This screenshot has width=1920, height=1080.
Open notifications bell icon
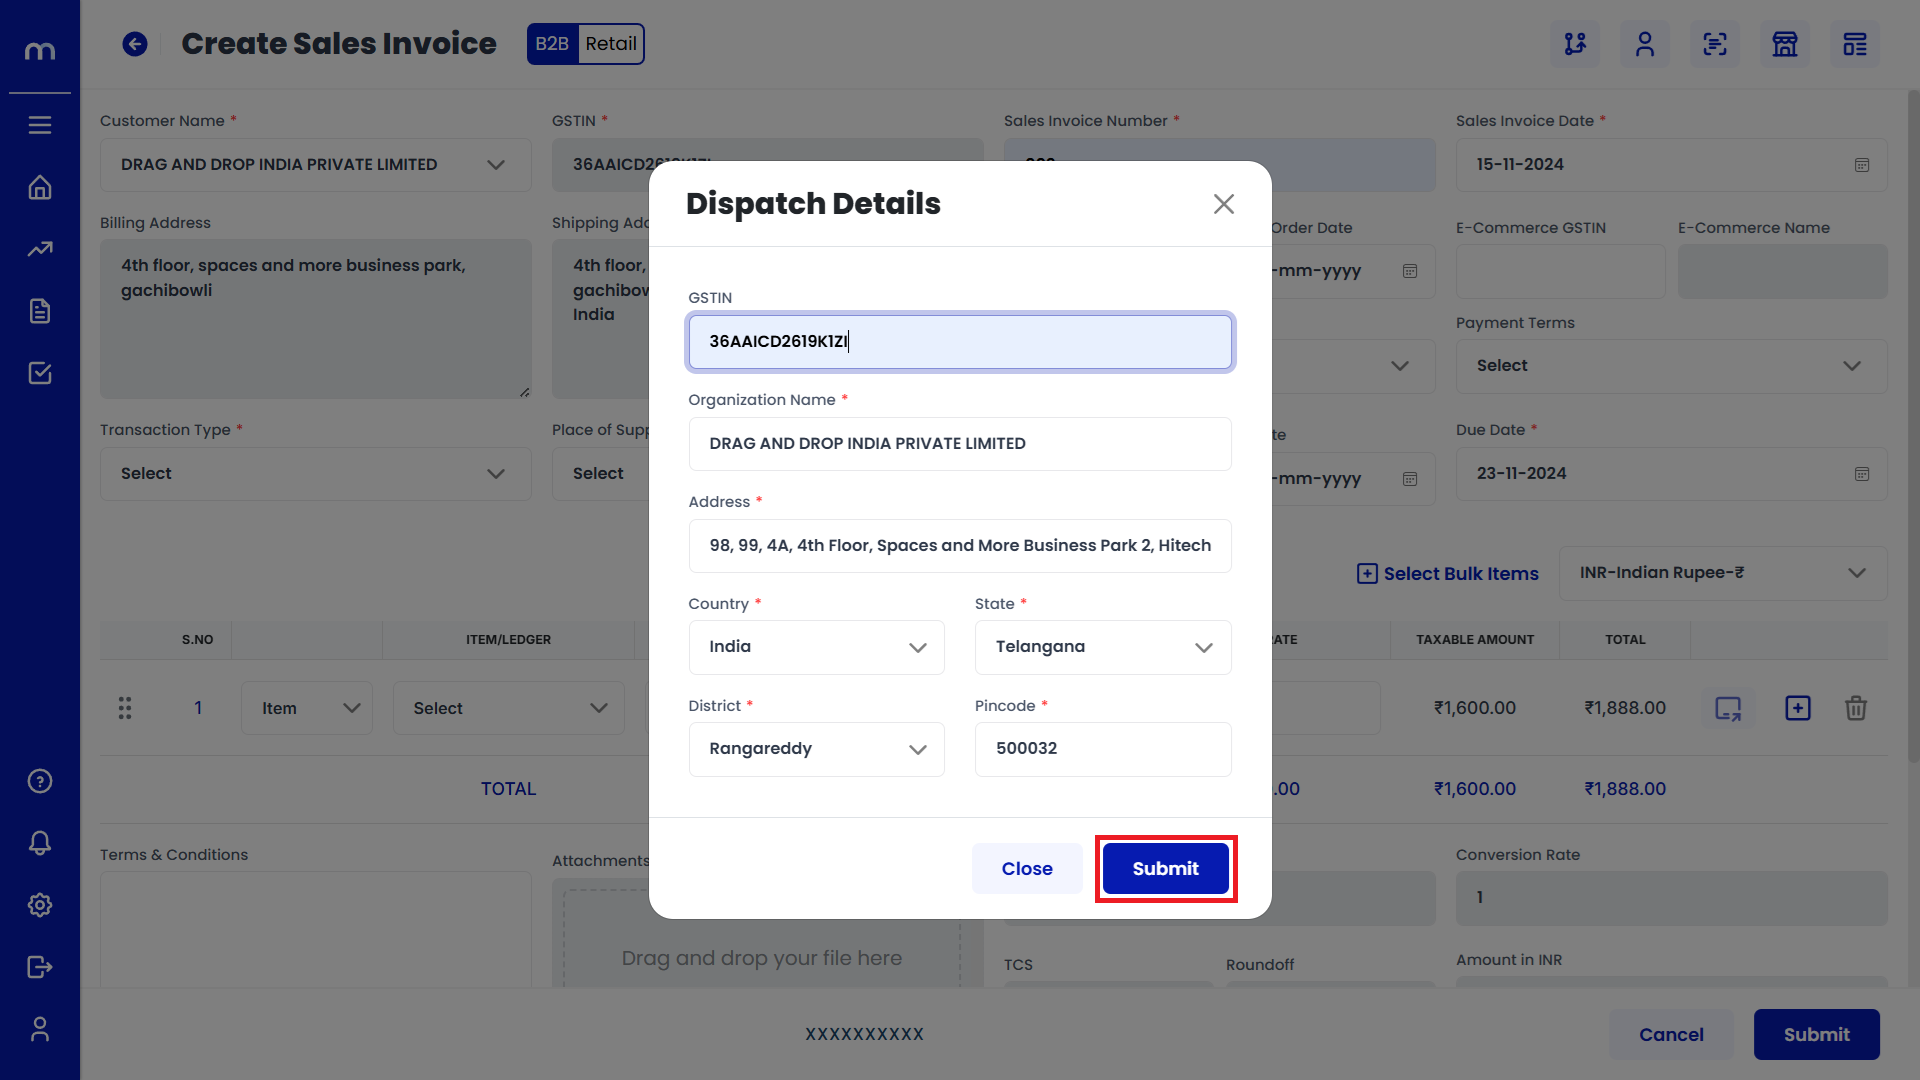tap(40, 843)
